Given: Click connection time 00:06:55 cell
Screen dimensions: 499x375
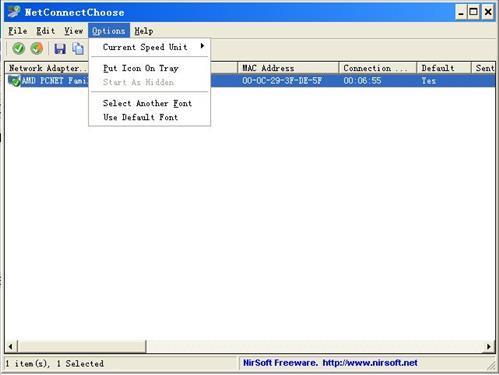Looking at the screenshot, I should tap(362, 81).
